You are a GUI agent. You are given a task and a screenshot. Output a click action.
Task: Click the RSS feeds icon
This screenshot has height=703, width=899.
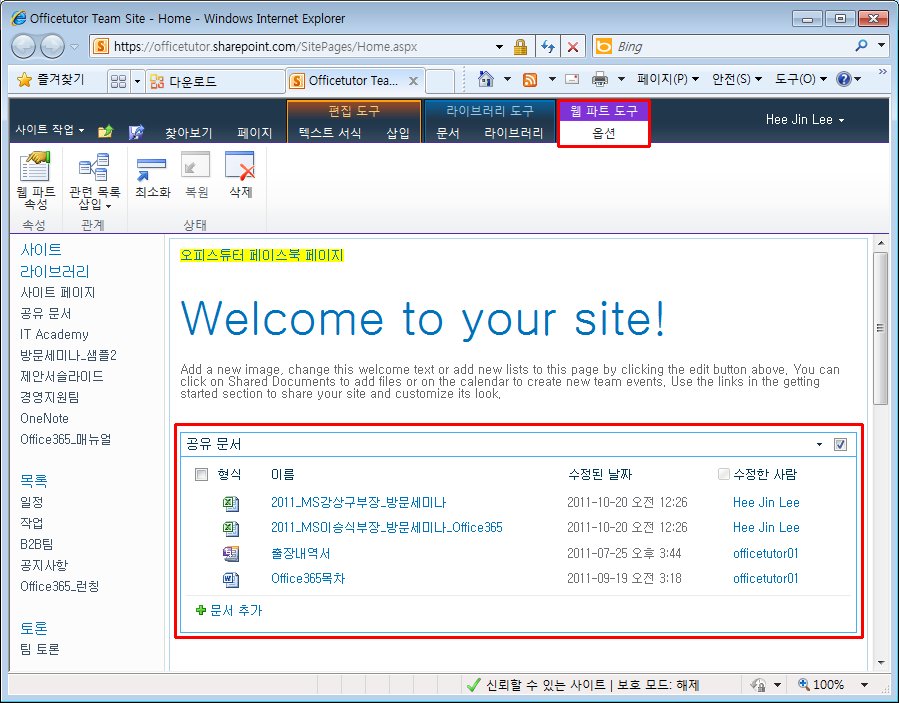(x=530, y=80)
